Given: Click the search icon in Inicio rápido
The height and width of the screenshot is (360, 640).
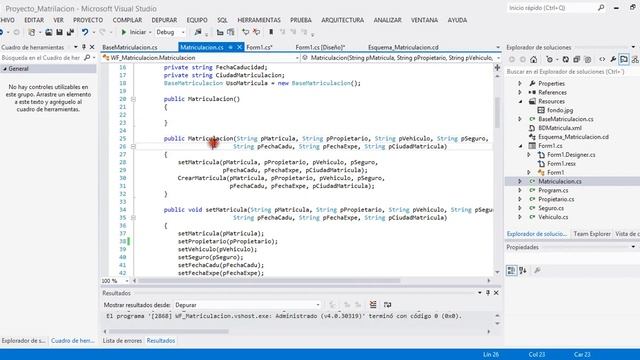Looking at the screenshot, I should pyautogui.click(x=601, y=8).
